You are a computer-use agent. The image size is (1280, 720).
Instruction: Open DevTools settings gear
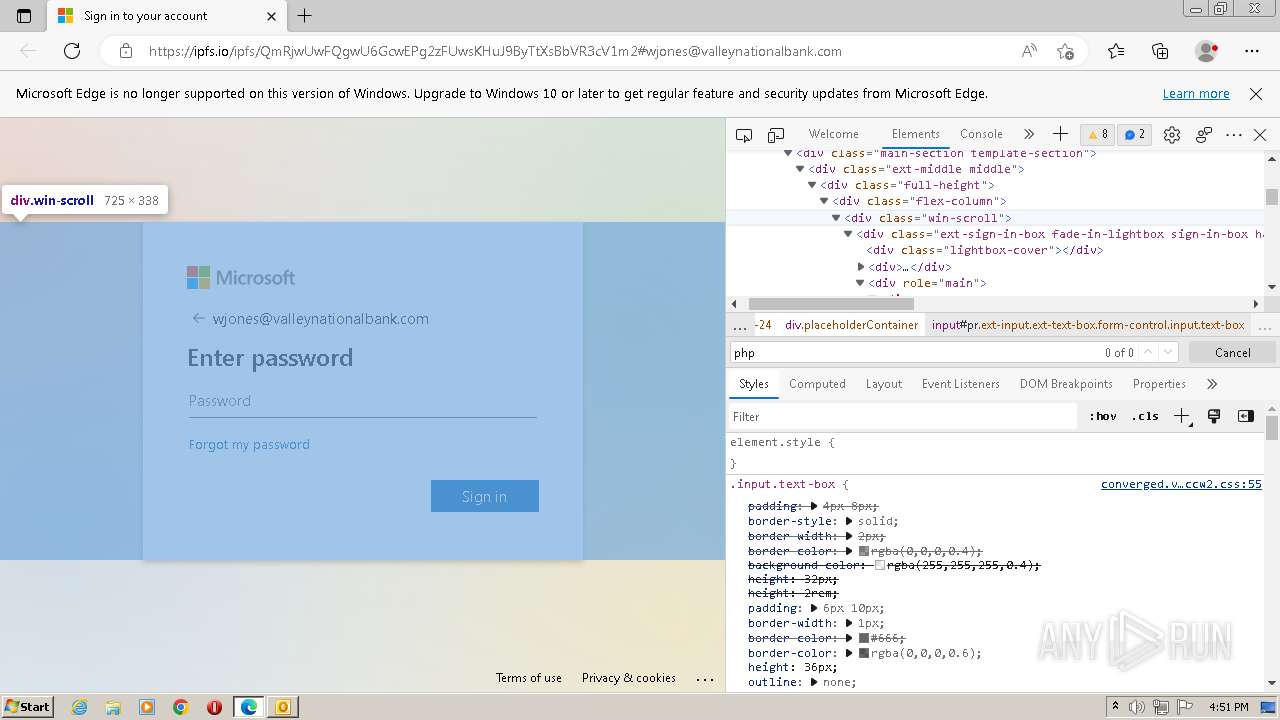click(x=1172, y=135)
